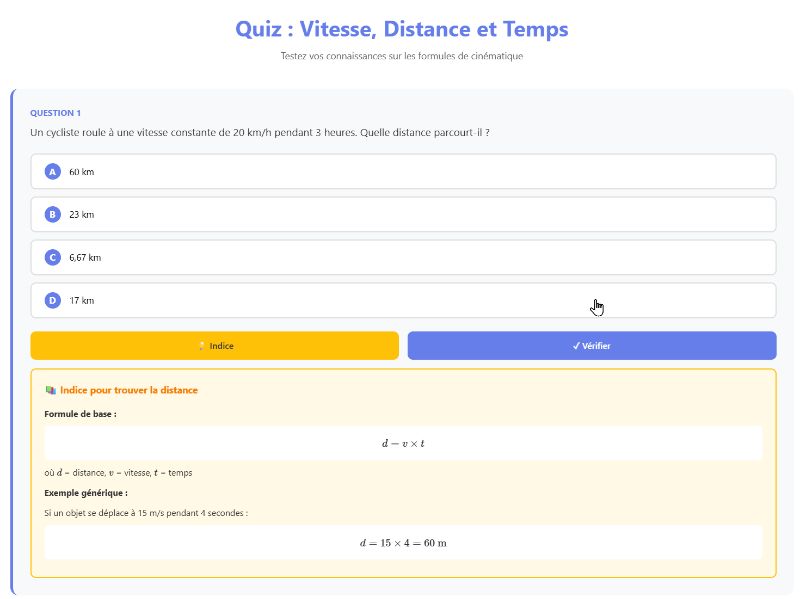Click the example formula d = 15 × 4
The width and height of the screenshot is (800, 599).
pos(404,543)
